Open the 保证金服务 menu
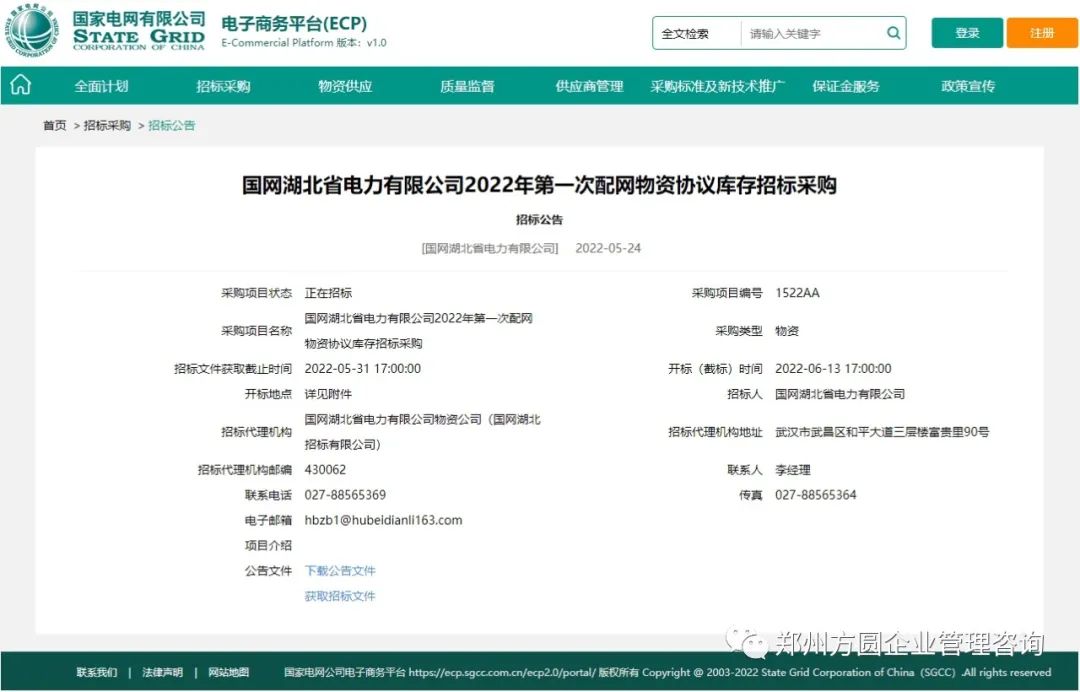1080x692 pixels. 846,86
